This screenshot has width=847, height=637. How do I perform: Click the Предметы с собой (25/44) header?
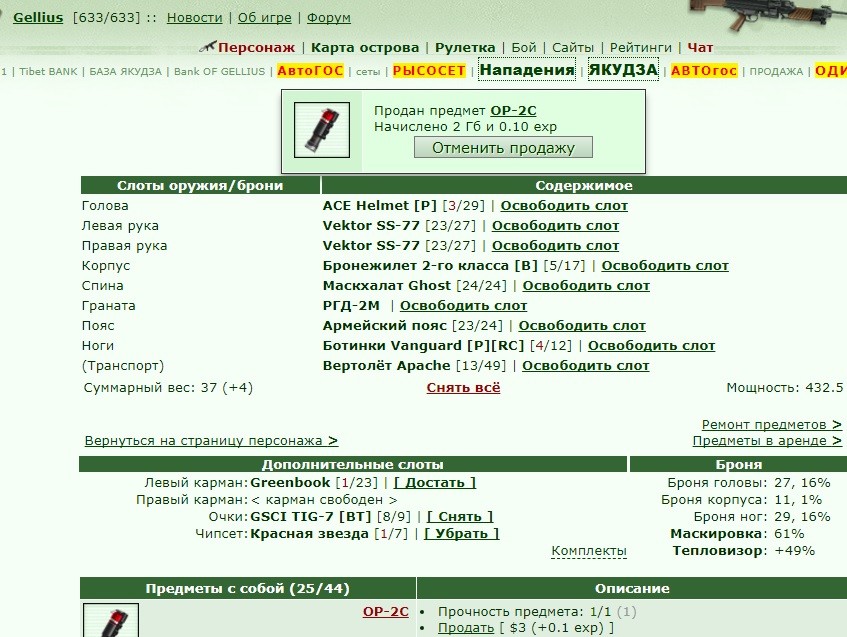tap(247, 588)
